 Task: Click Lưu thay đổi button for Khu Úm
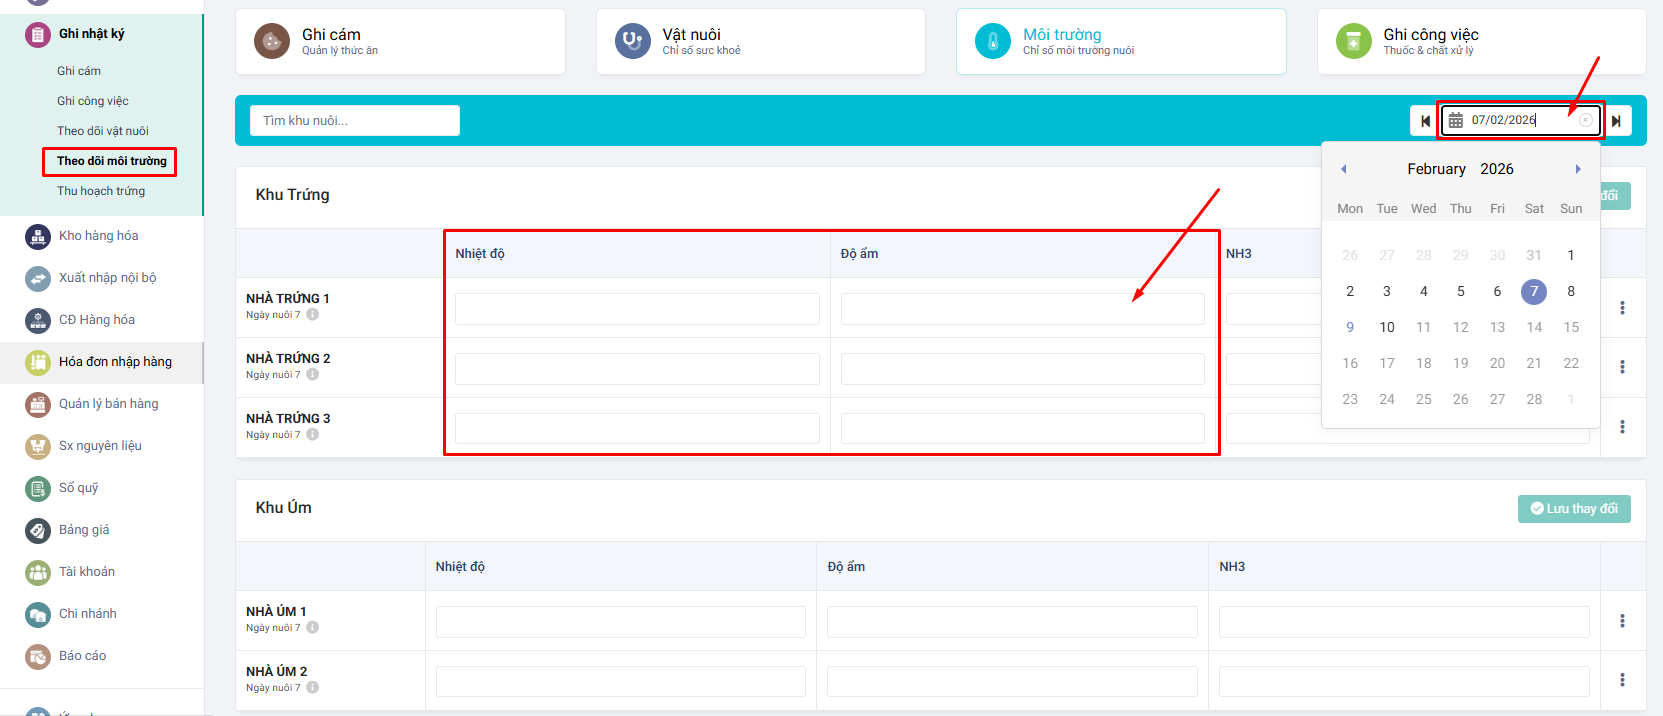pos(1574,509)
